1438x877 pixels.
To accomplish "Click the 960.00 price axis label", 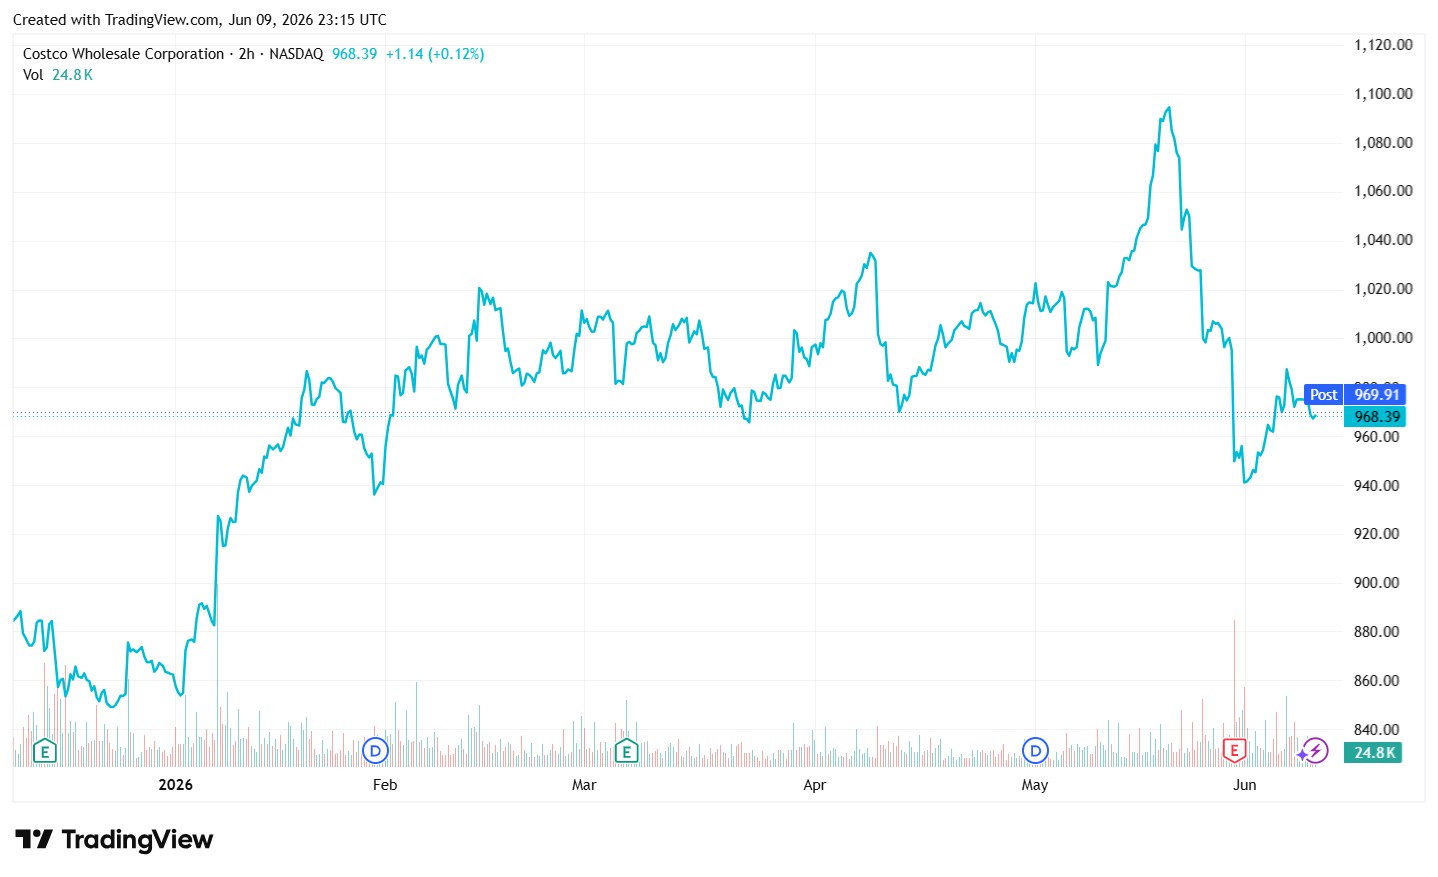I will pos(1377,437).
